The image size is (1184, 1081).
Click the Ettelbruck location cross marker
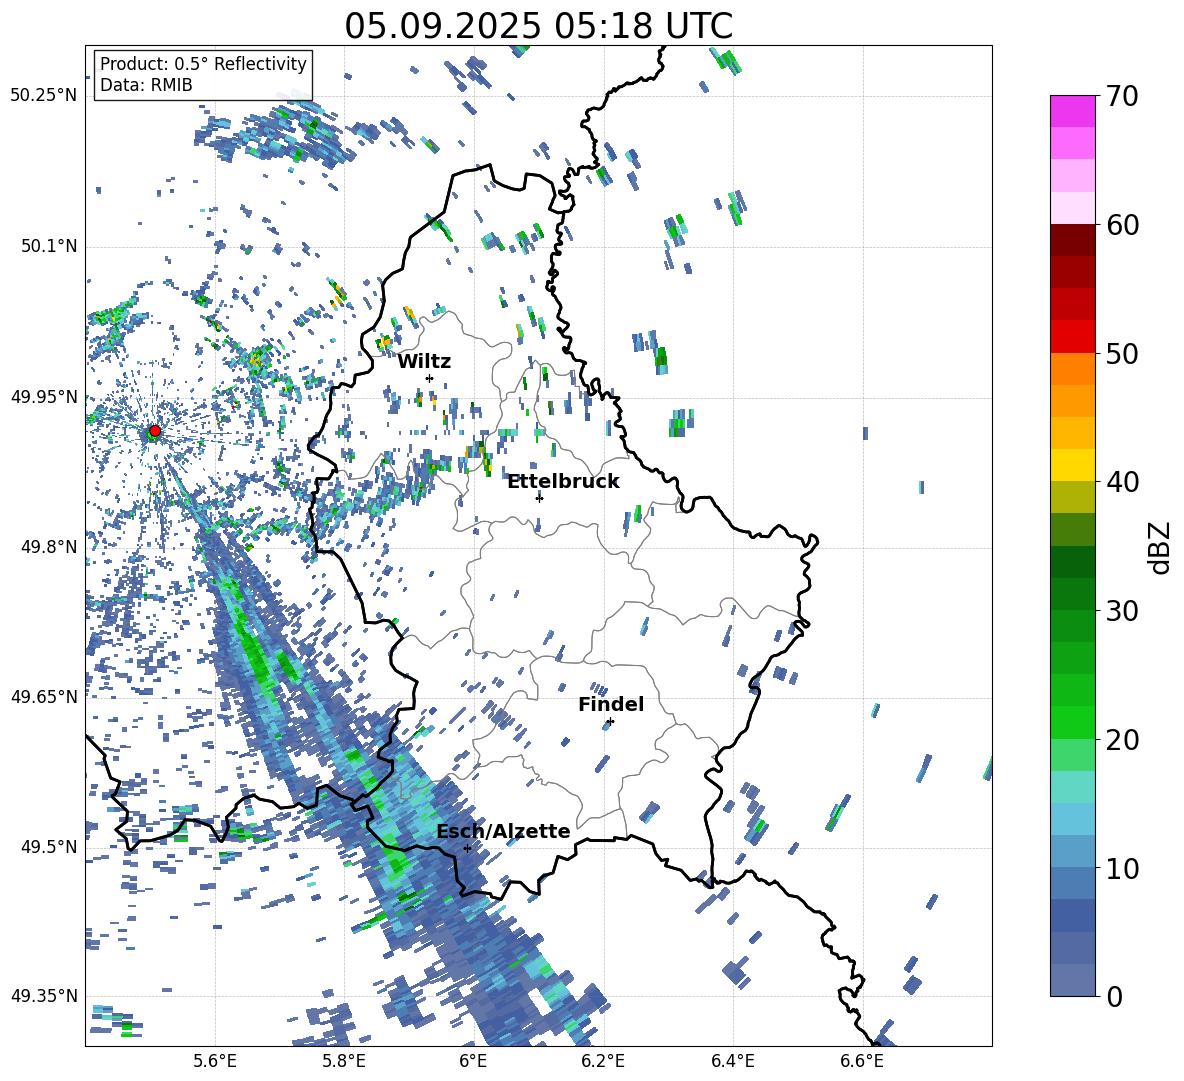click(x=539, y=497)
